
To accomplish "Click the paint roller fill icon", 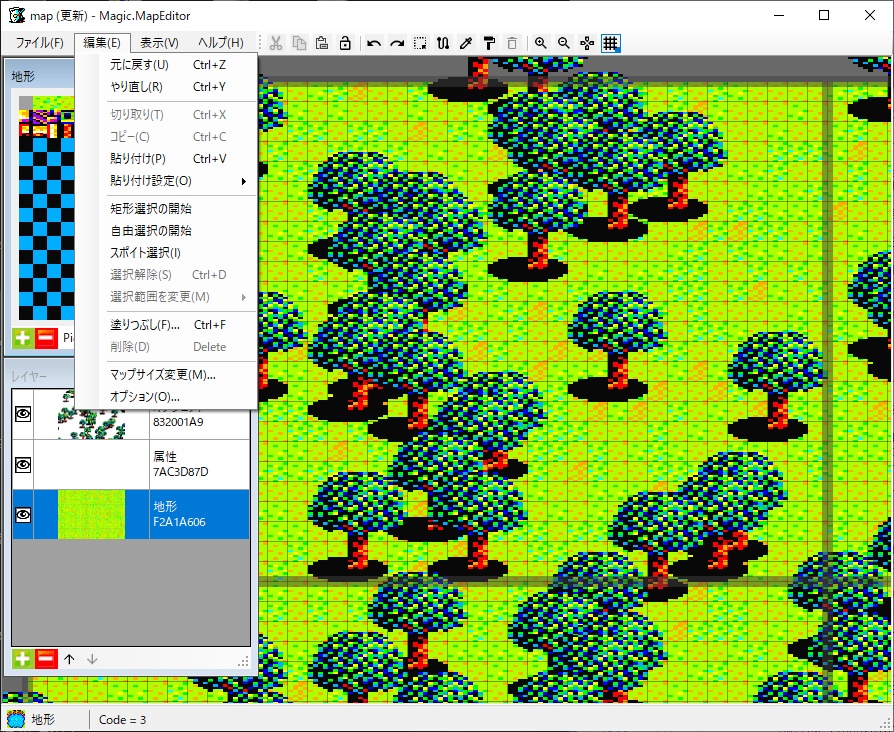I will coord(489,43).
